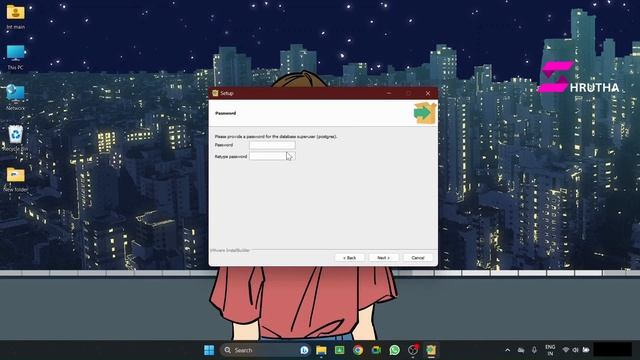Image resolution: width=640 pixels, height=360 pixels.
Task: Open File Explorer from taskbar
Action: (x=321, y=350)
